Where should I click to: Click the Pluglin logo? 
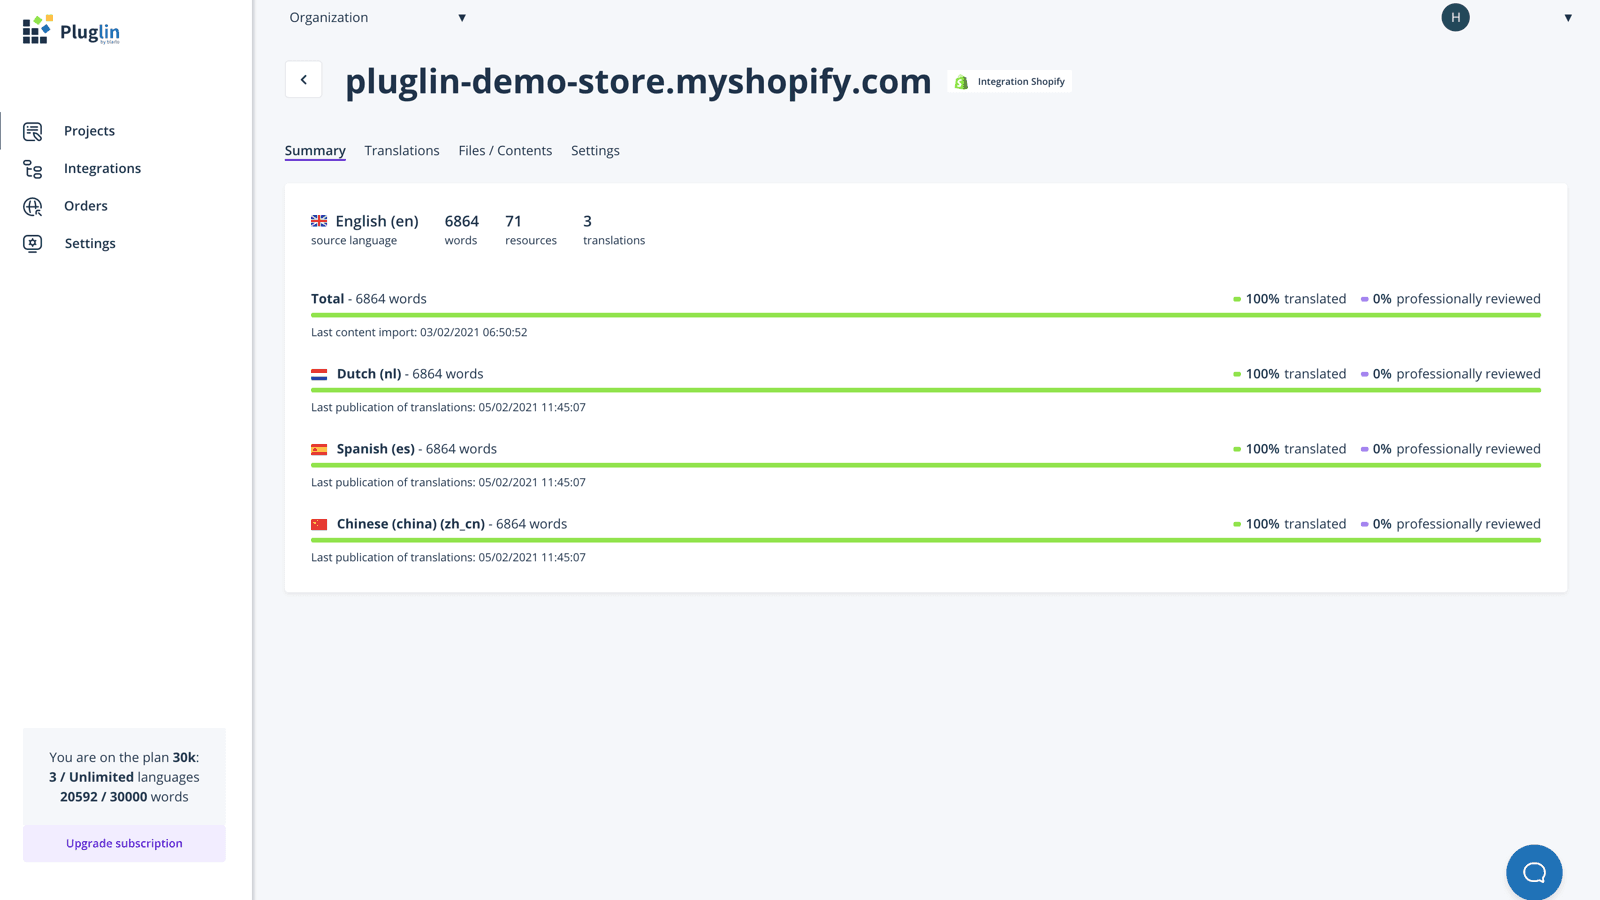(71, 31)
